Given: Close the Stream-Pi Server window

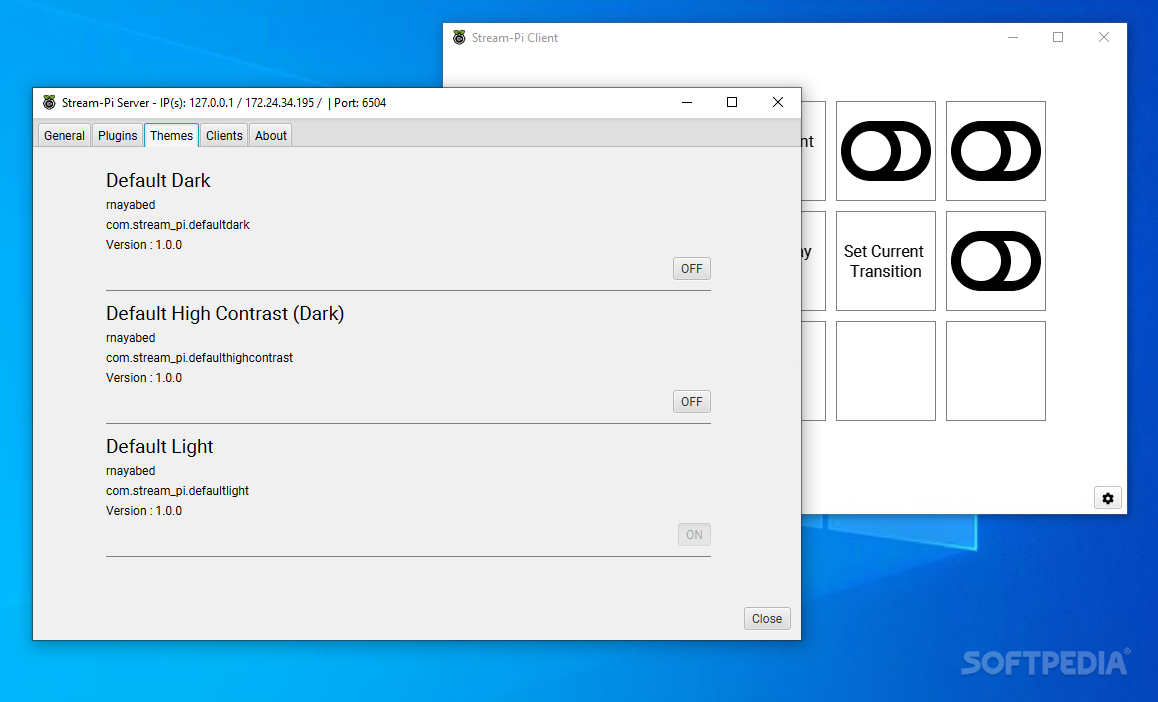Looking at the screenshot, I should [x=778, y=103].
